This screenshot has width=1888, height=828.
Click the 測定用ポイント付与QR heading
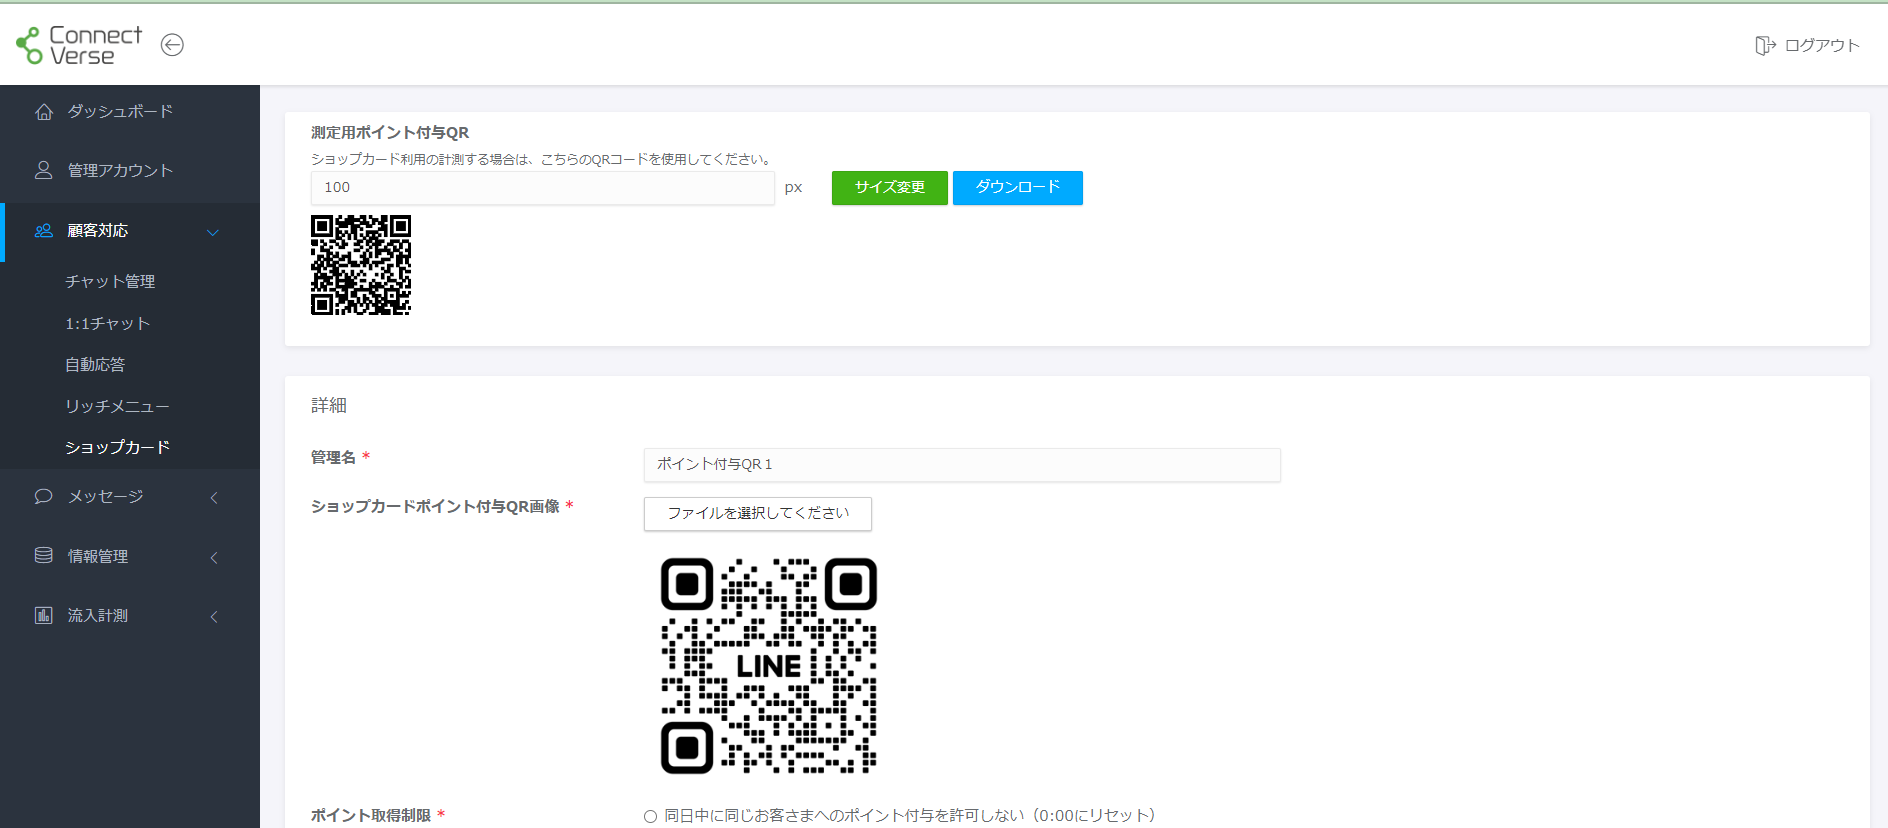pyautogui.click(x=390, y=133)
